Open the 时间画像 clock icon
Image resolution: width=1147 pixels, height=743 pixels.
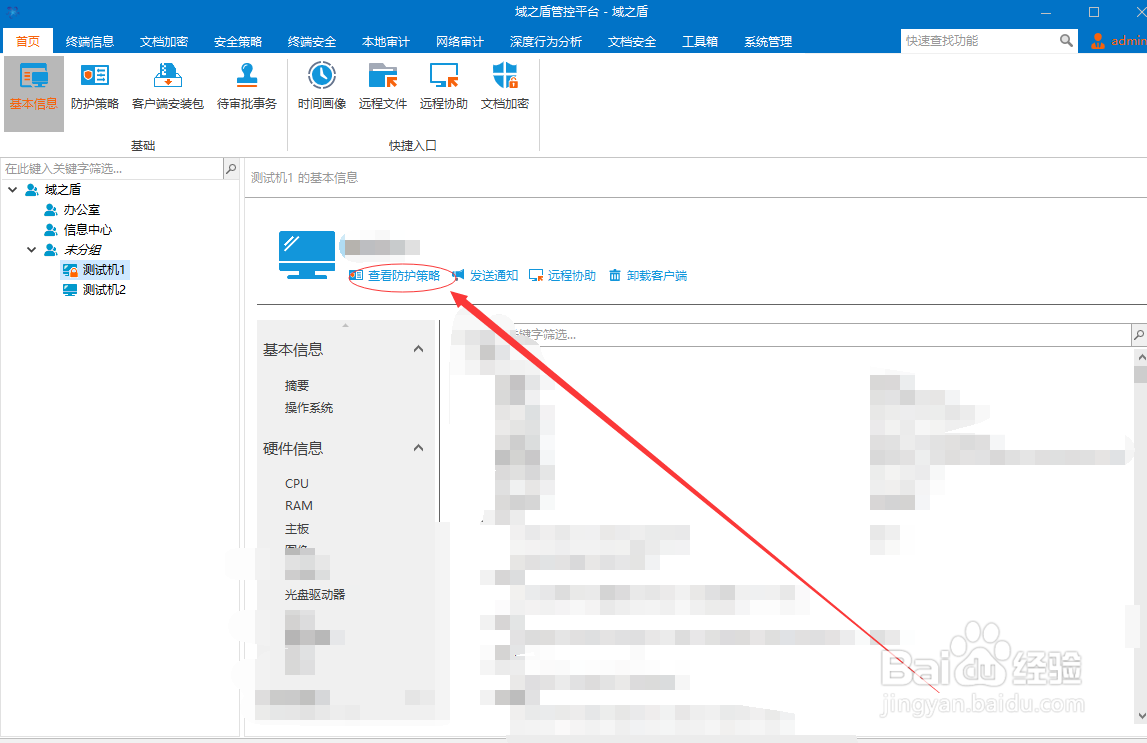tap(322, 87)
